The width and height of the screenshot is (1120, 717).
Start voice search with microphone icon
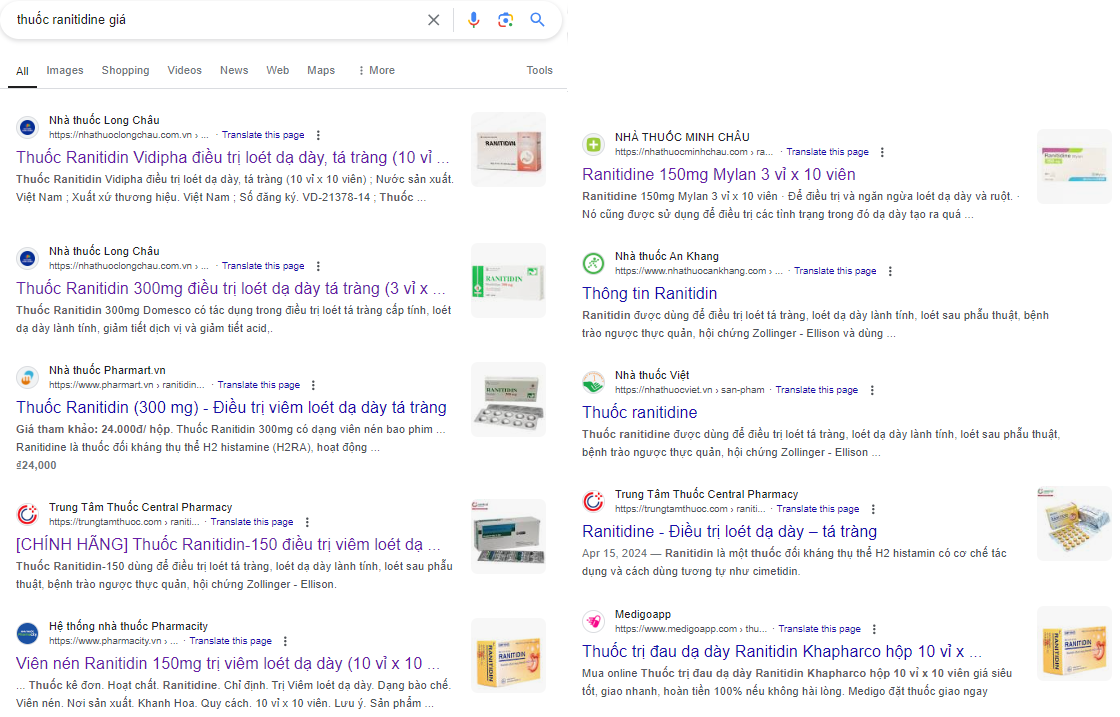(x=474, y=20)
